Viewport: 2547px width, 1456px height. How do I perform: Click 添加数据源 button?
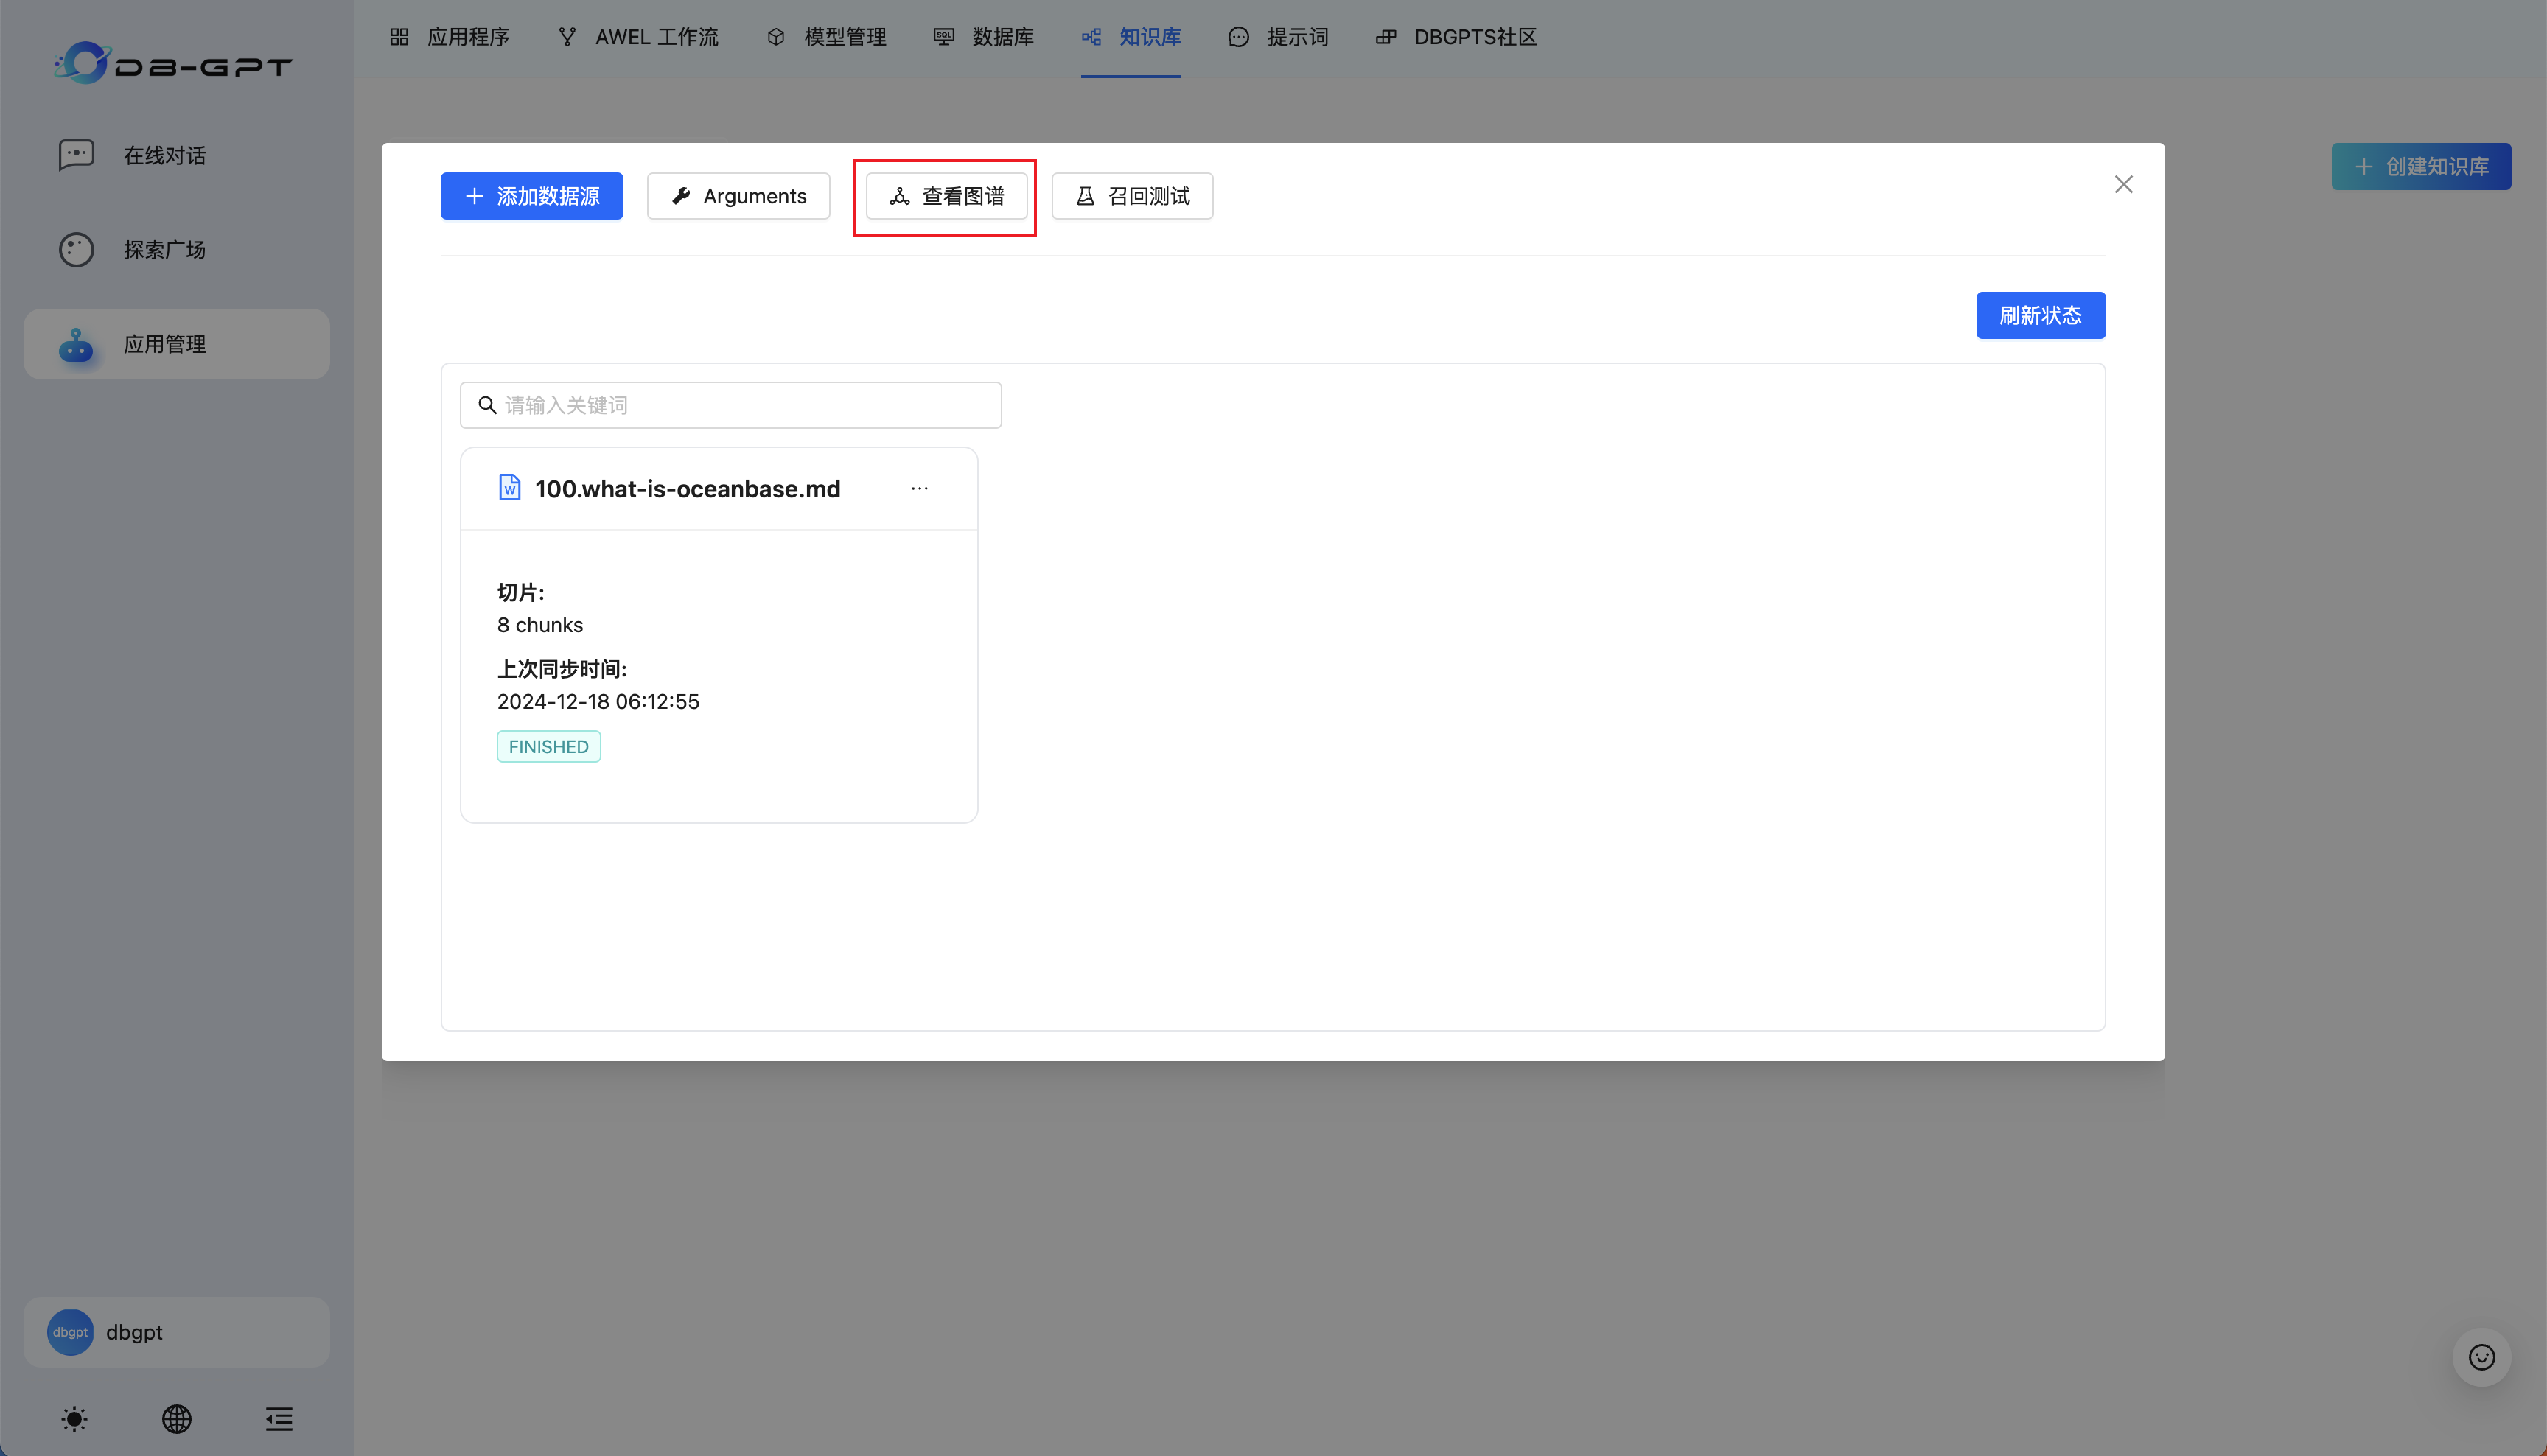click(531, 196)
